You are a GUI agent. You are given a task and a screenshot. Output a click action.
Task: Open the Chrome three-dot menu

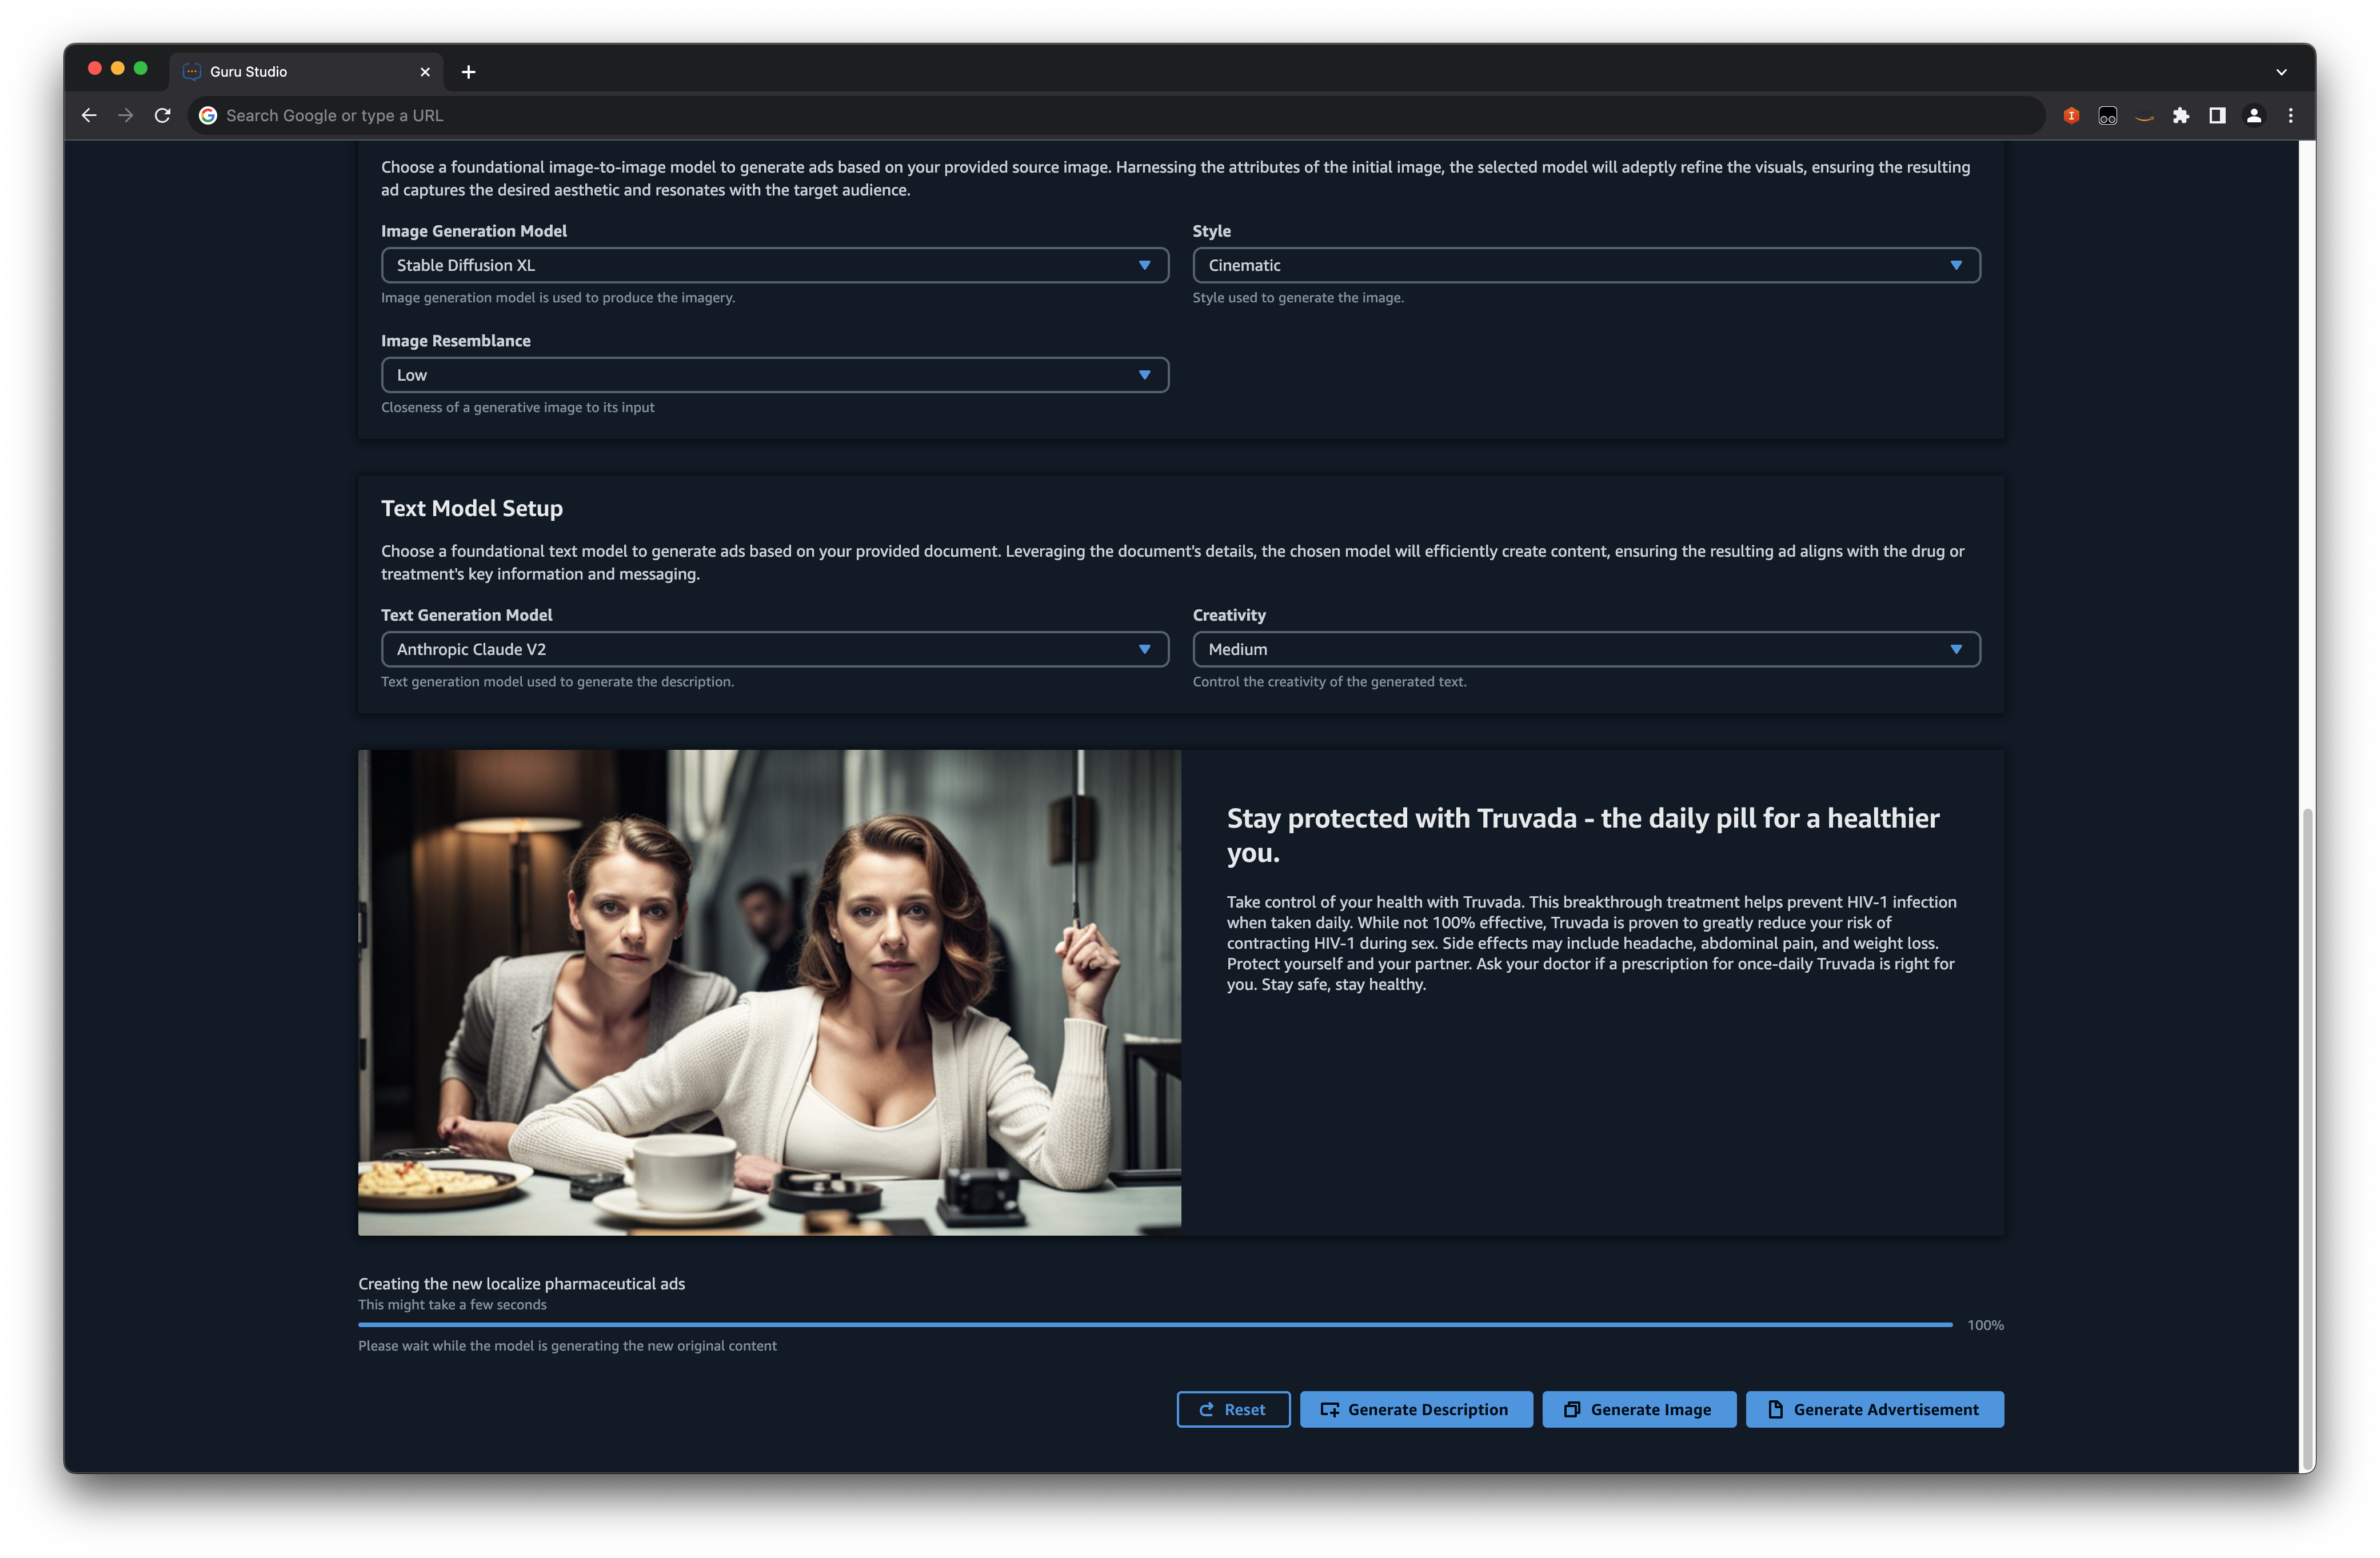coord(2290,116)
